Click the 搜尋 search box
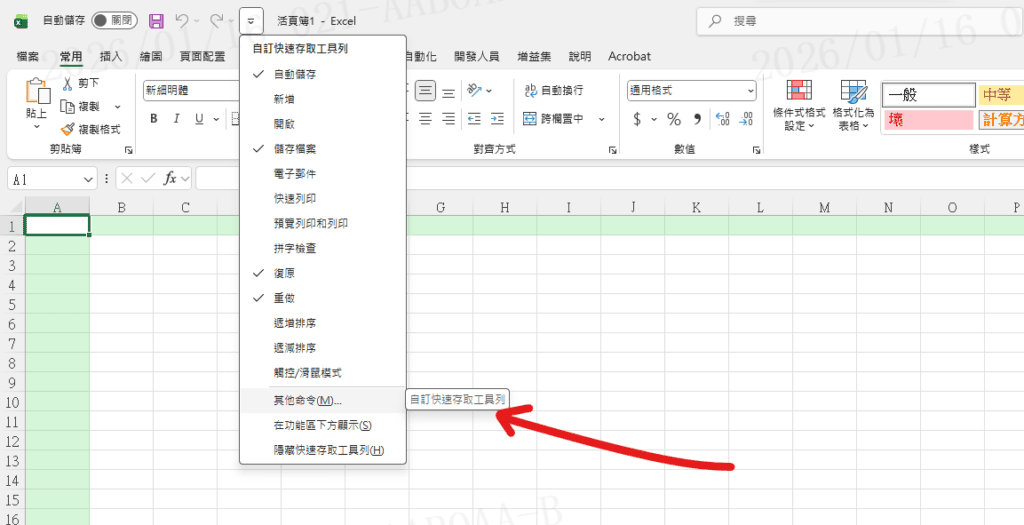Viewport: 1024px width, 525px height. tap(860, 20)
